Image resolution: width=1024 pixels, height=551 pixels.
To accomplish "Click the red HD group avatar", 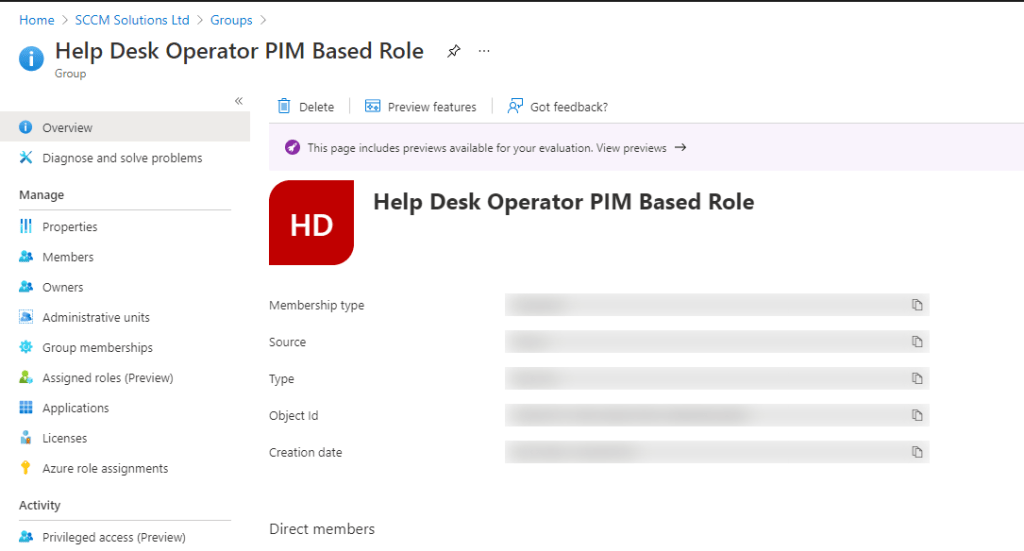I will 311,223.
